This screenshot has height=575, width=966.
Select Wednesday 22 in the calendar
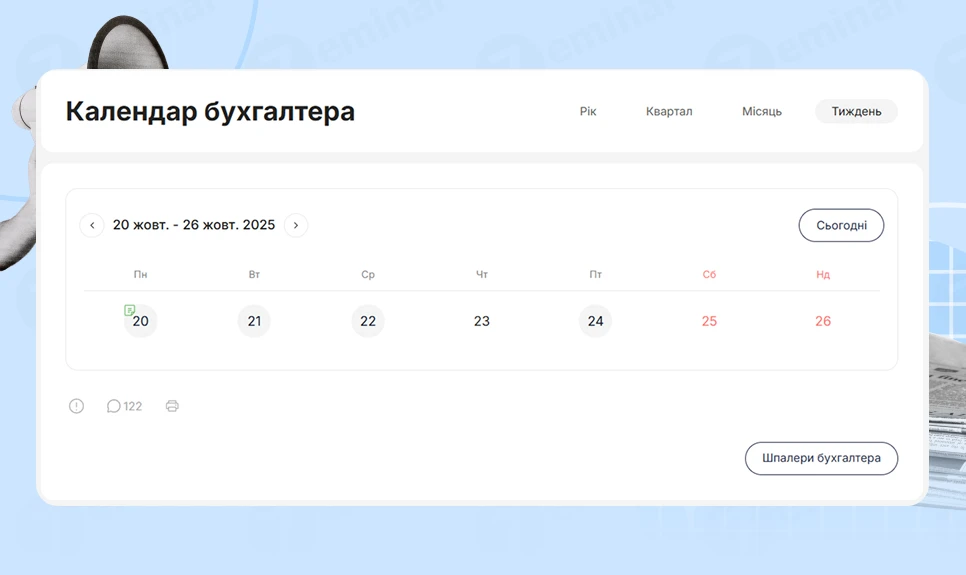point(368,321)
